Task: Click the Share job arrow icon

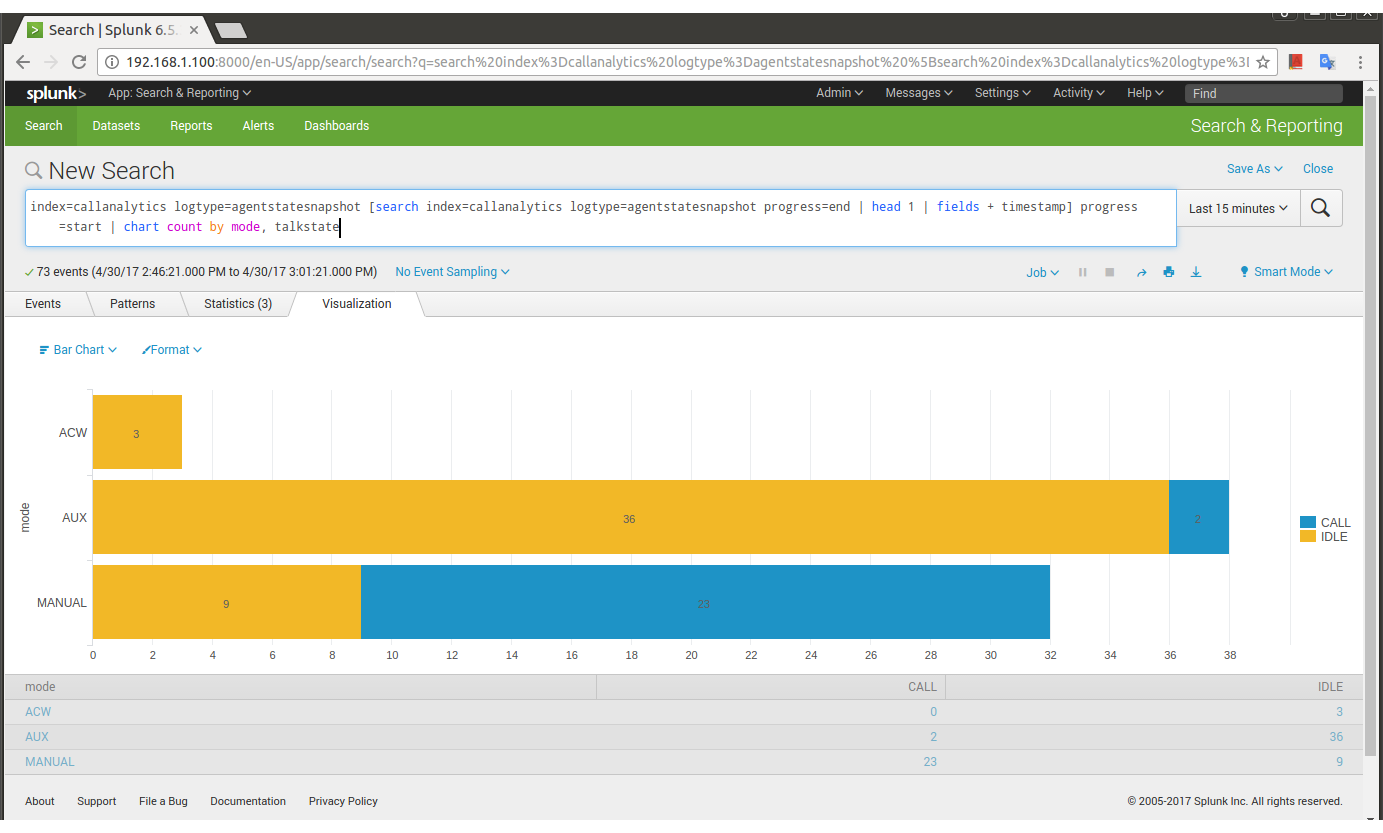Action: pyautogui.click(x=1141, y=272)
